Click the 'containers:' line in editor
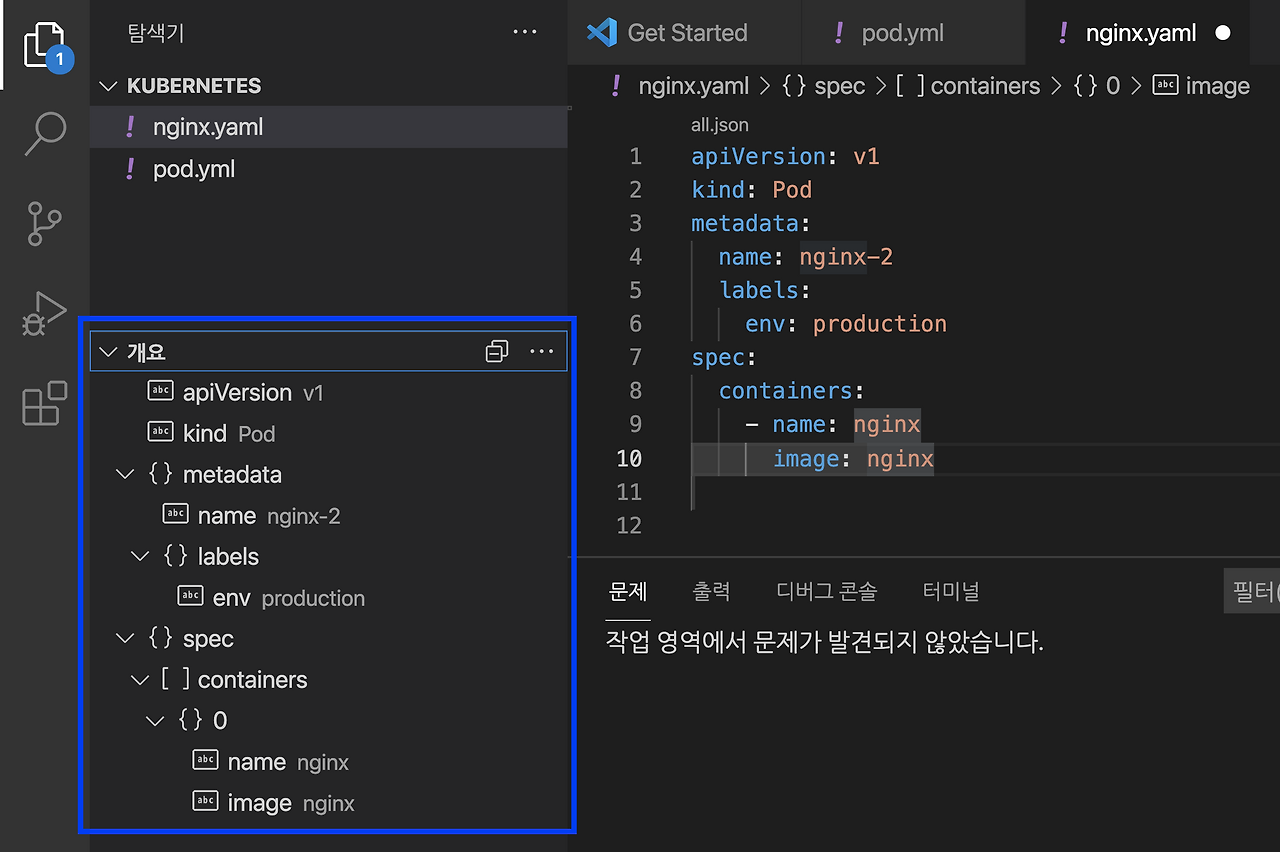 pos(791,390)
